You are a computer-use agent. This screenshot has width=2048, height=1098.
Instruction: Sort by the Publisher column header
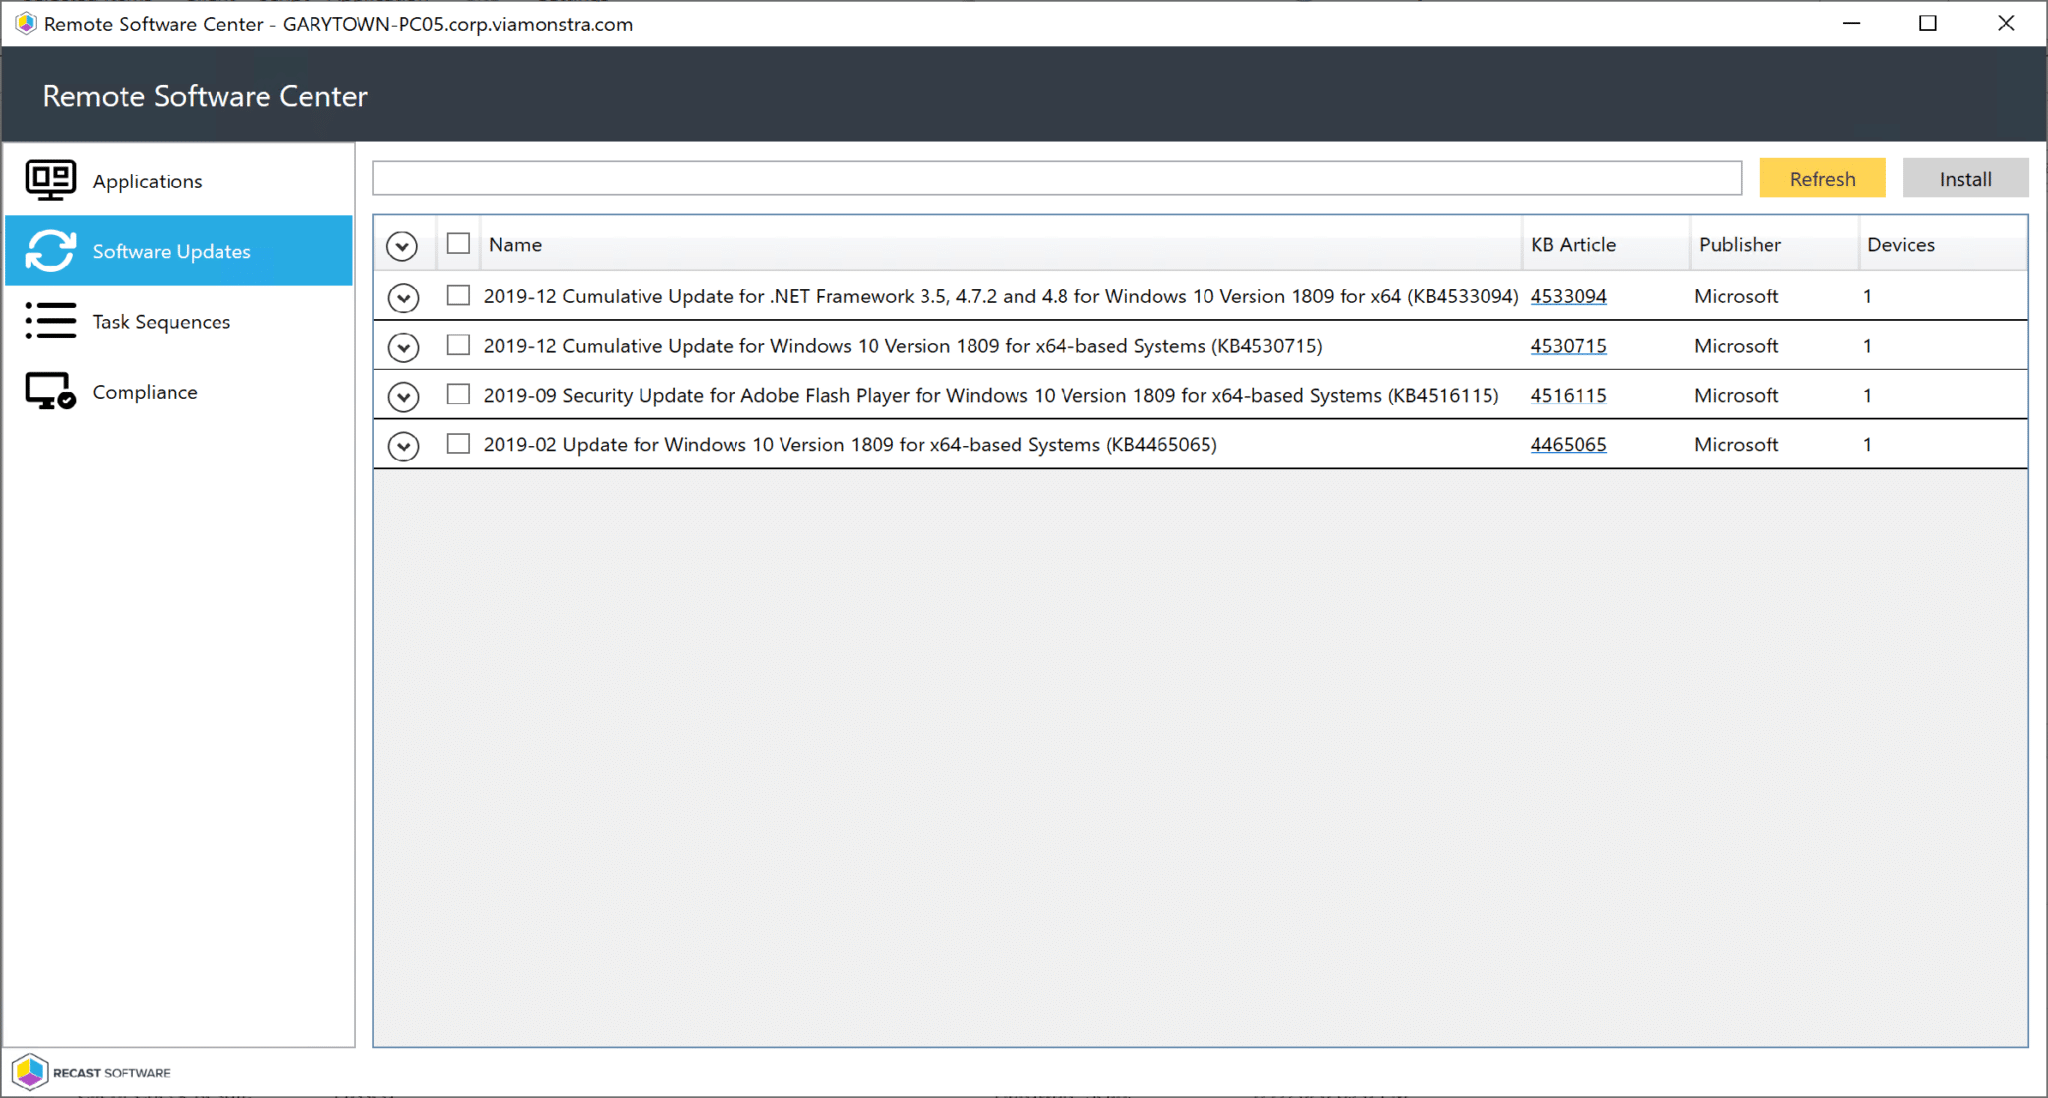pos(1774,244)
